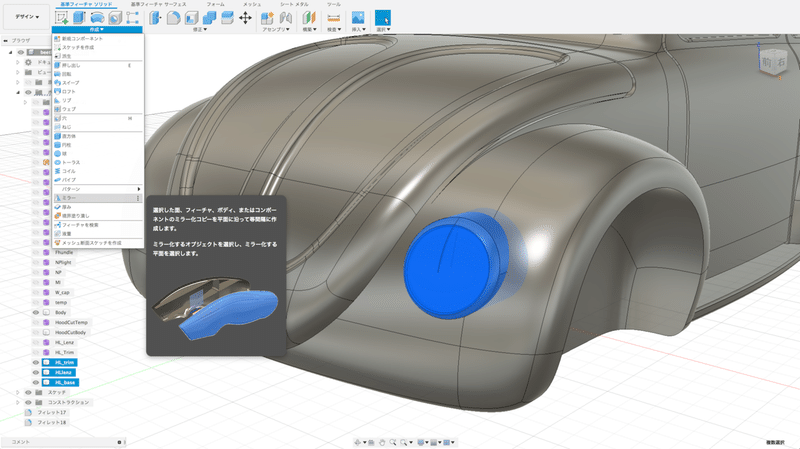This screenshot has height=449, width=800.
Task: Open the 修正 dropdown menu
Action: [x=200, y=30]
